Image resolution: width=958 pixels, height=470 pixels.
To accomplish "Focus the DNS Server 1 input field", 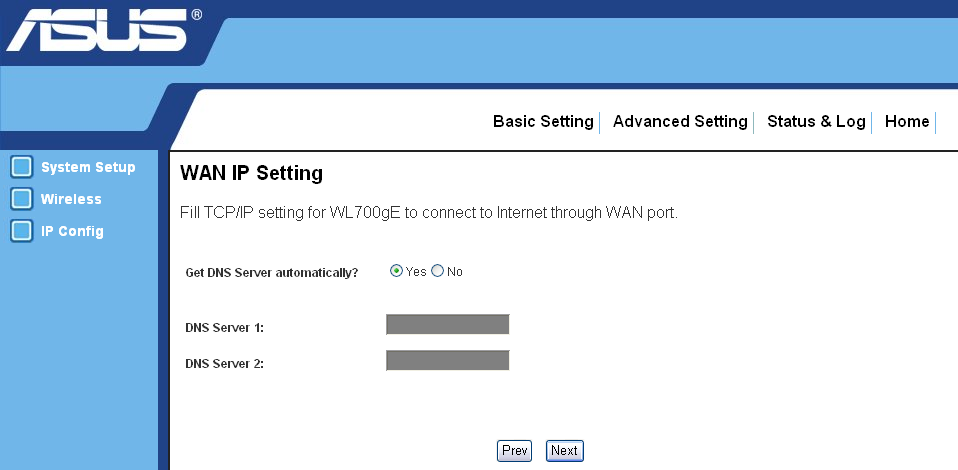I will tap(448, 325).
